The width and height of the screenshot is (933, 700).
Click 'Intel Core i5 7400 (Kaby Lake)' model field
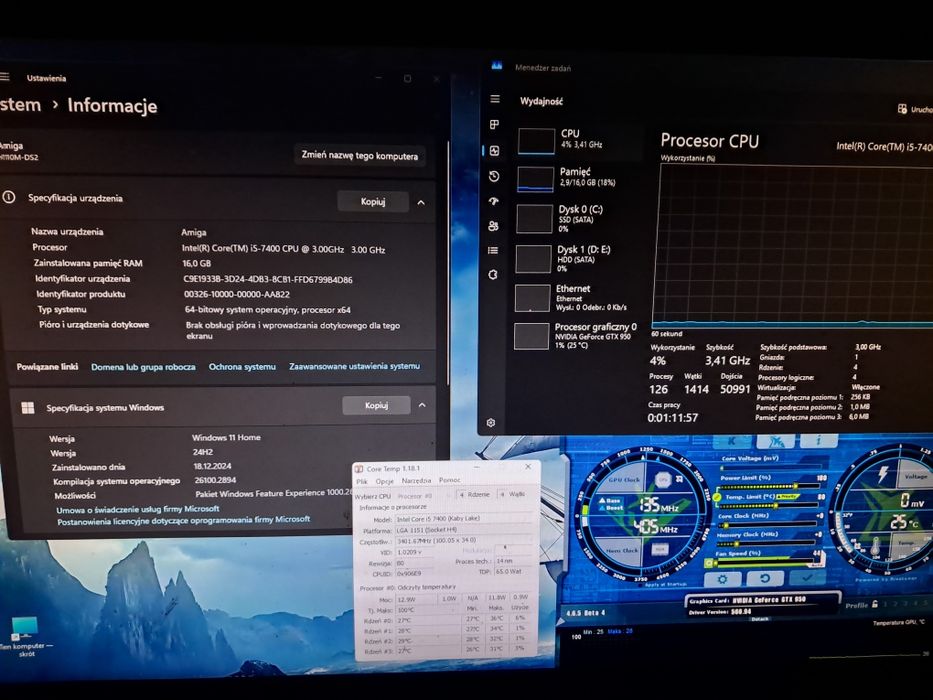coord(463,518)
